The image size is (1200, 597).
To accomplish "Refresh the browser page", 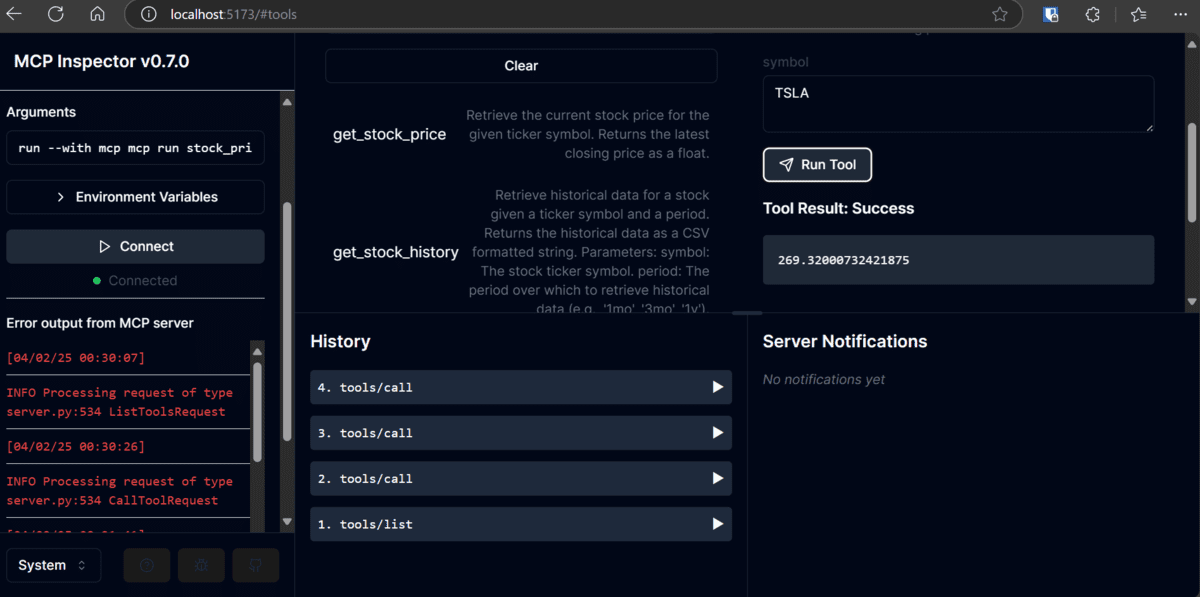I will pos(56,14).
